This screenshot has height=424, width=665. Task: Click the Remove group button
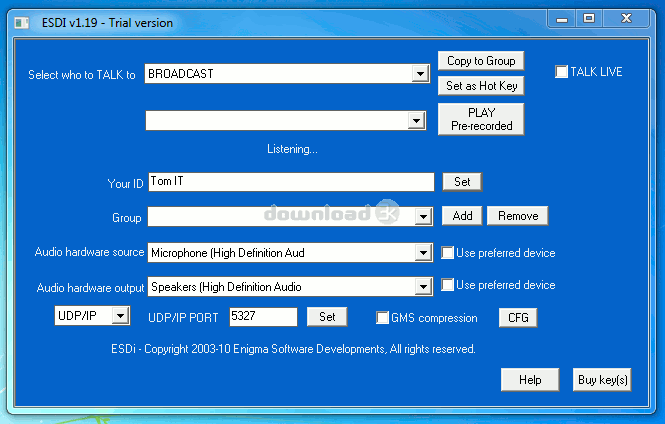517,216
